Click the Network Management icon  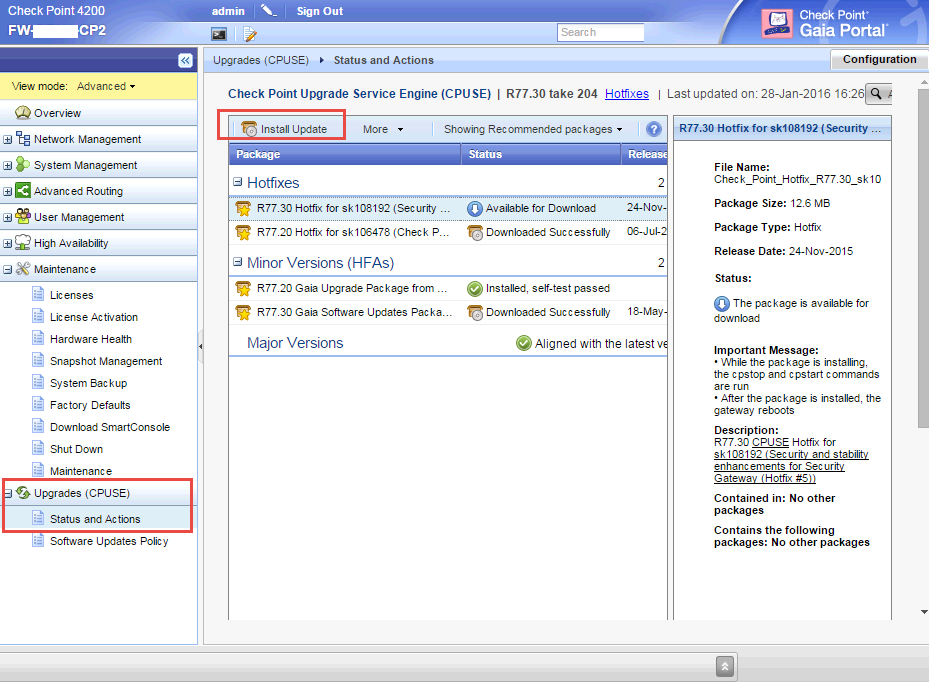(x=23, y=139)
